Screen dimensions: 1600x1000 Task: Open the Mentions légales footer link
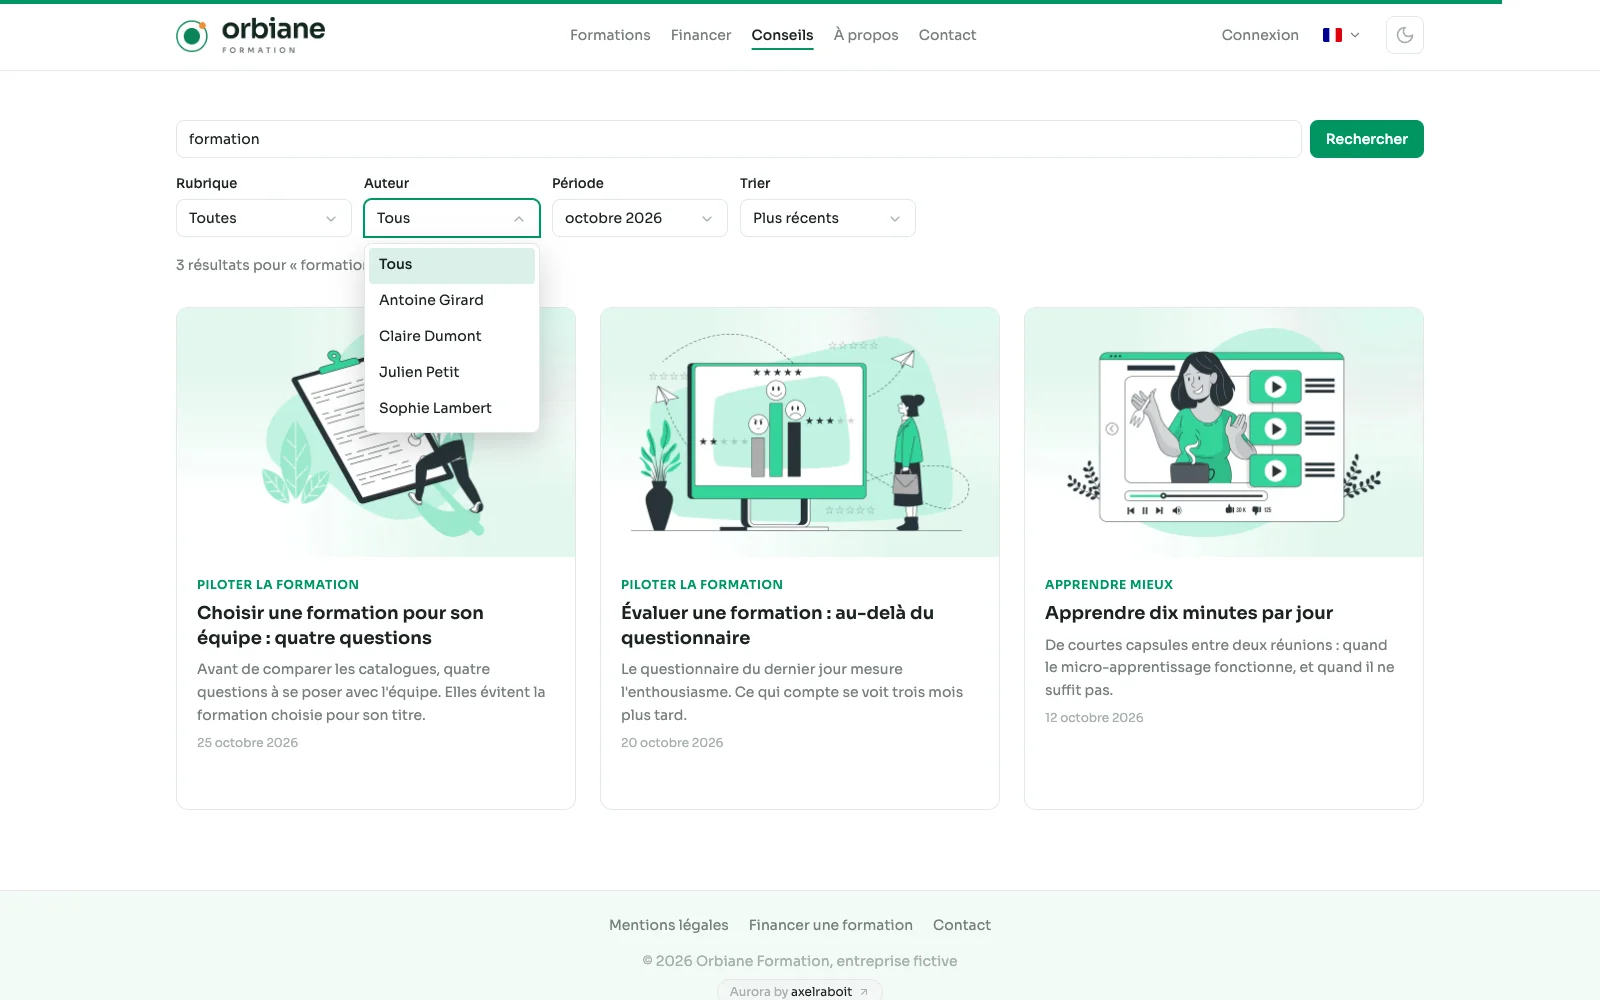tap(669, 925)
